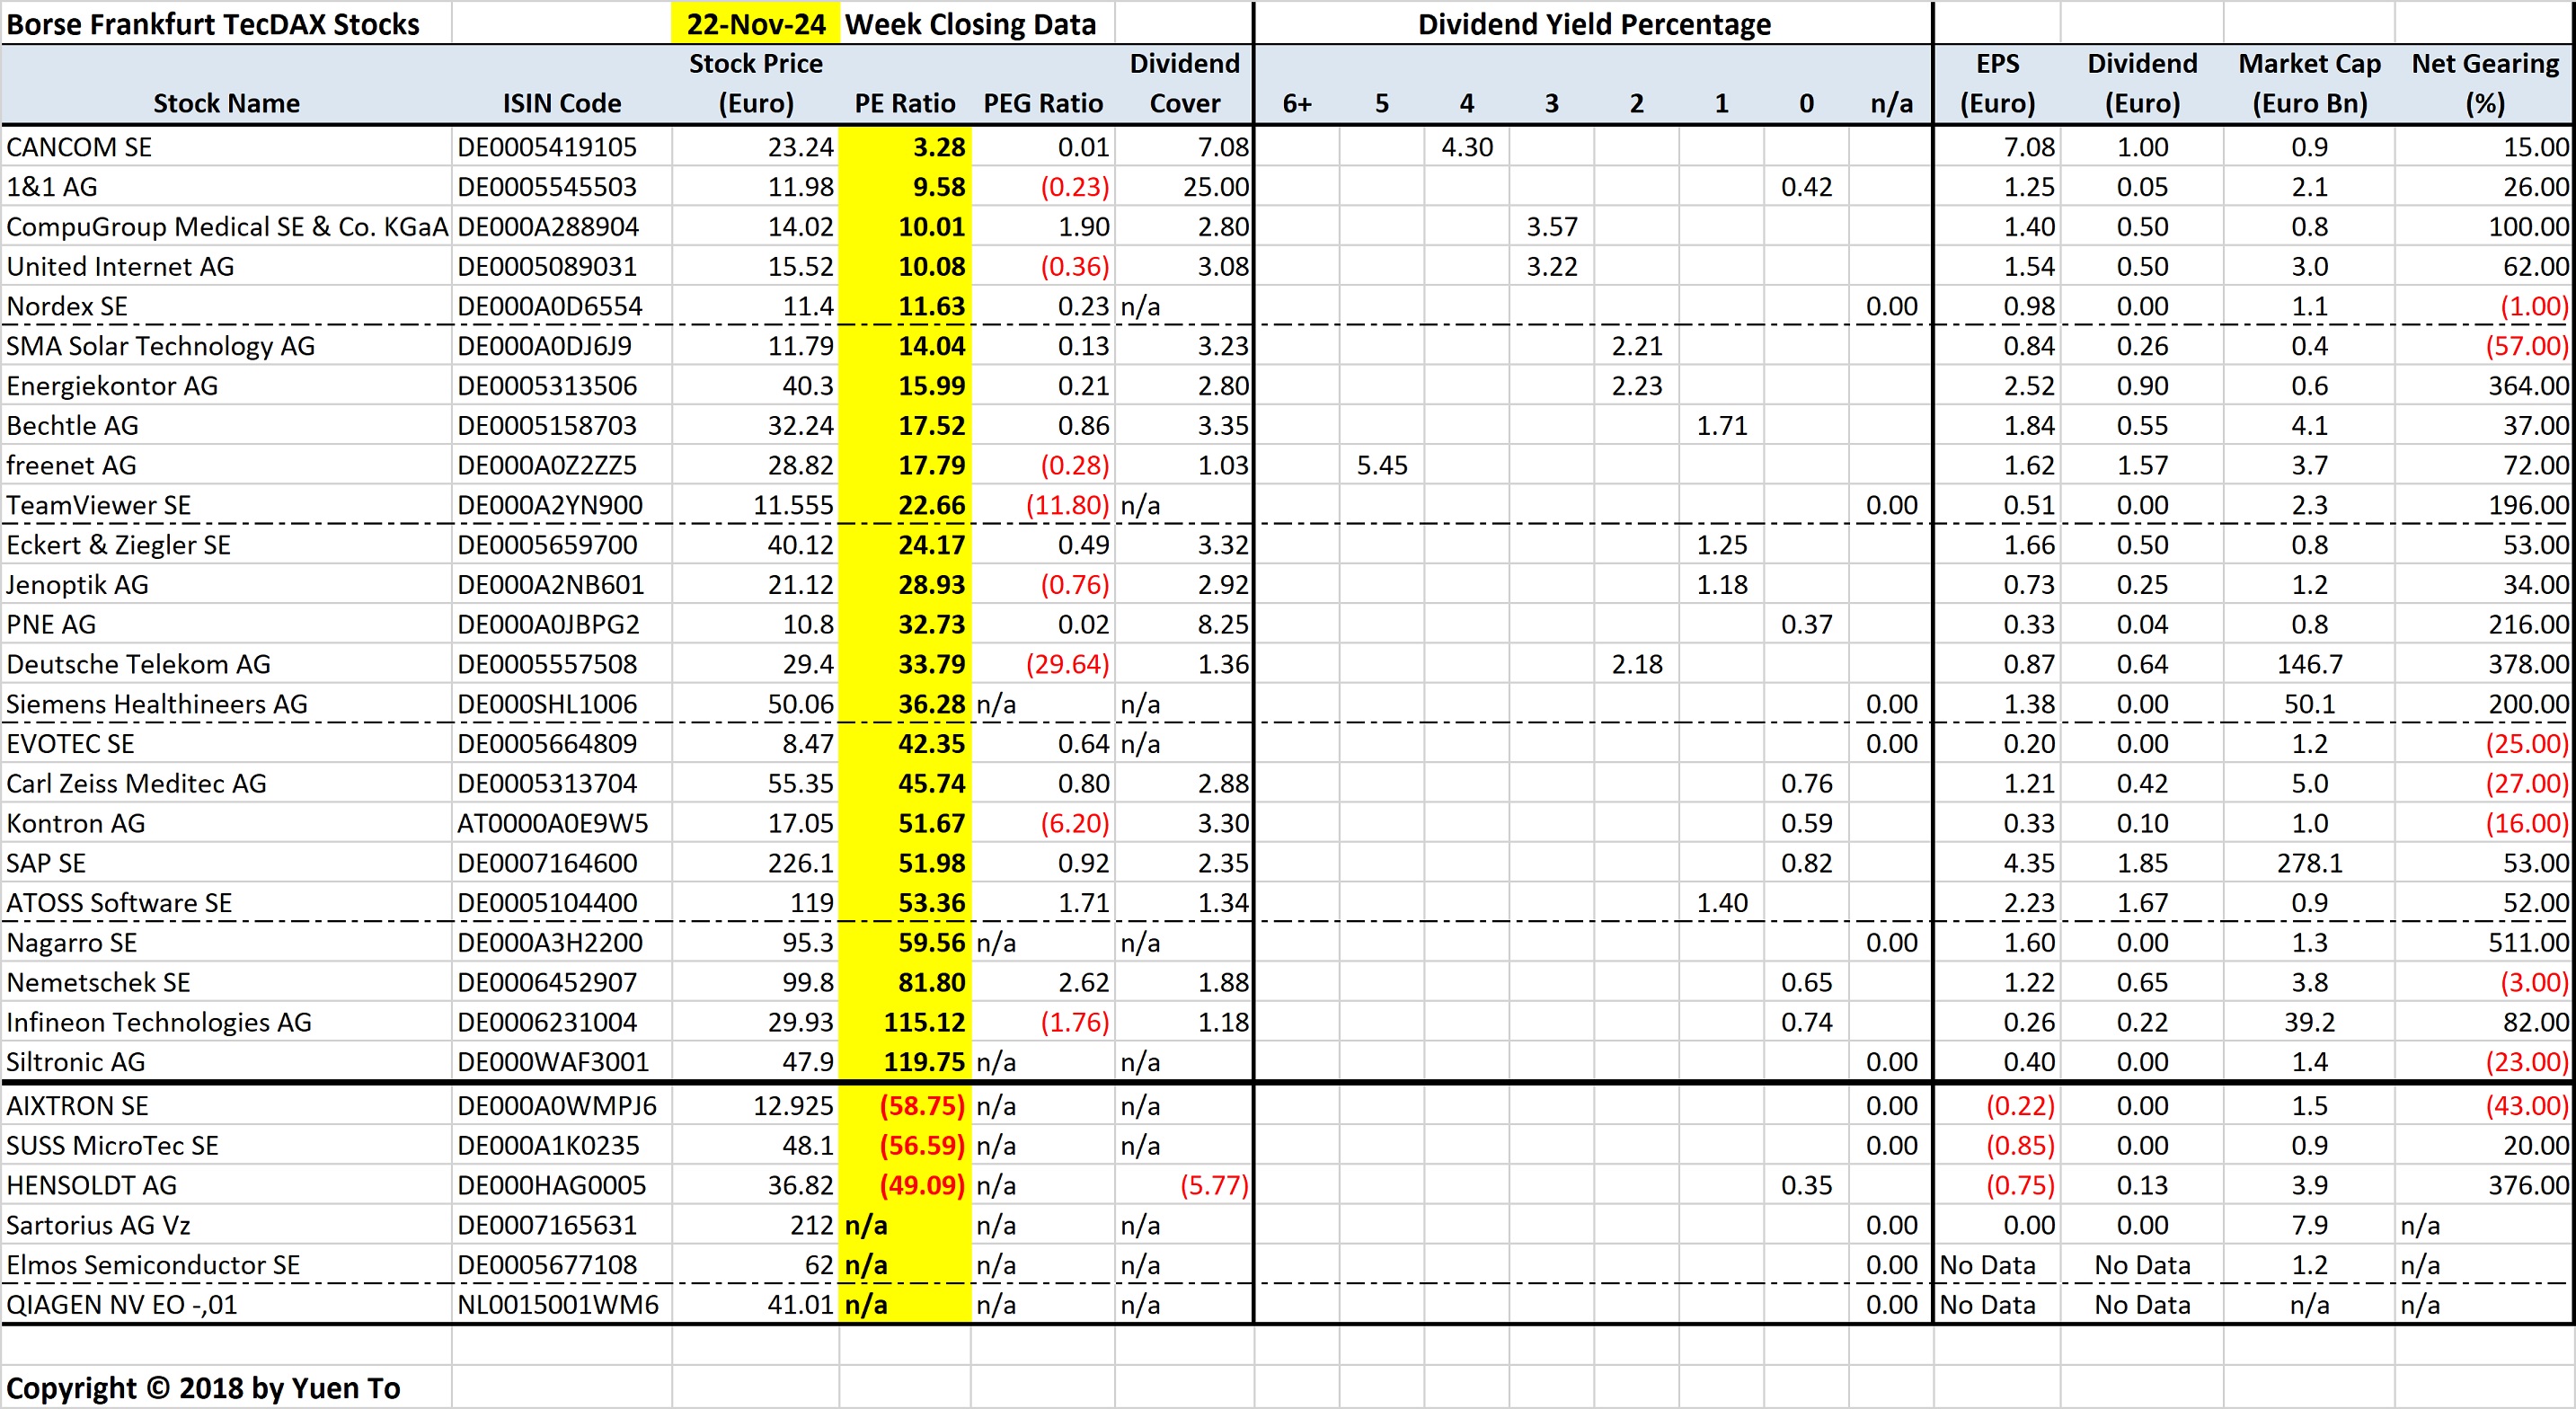Select Nemetschek SE PE ratio 81.80

coord(931,983)
